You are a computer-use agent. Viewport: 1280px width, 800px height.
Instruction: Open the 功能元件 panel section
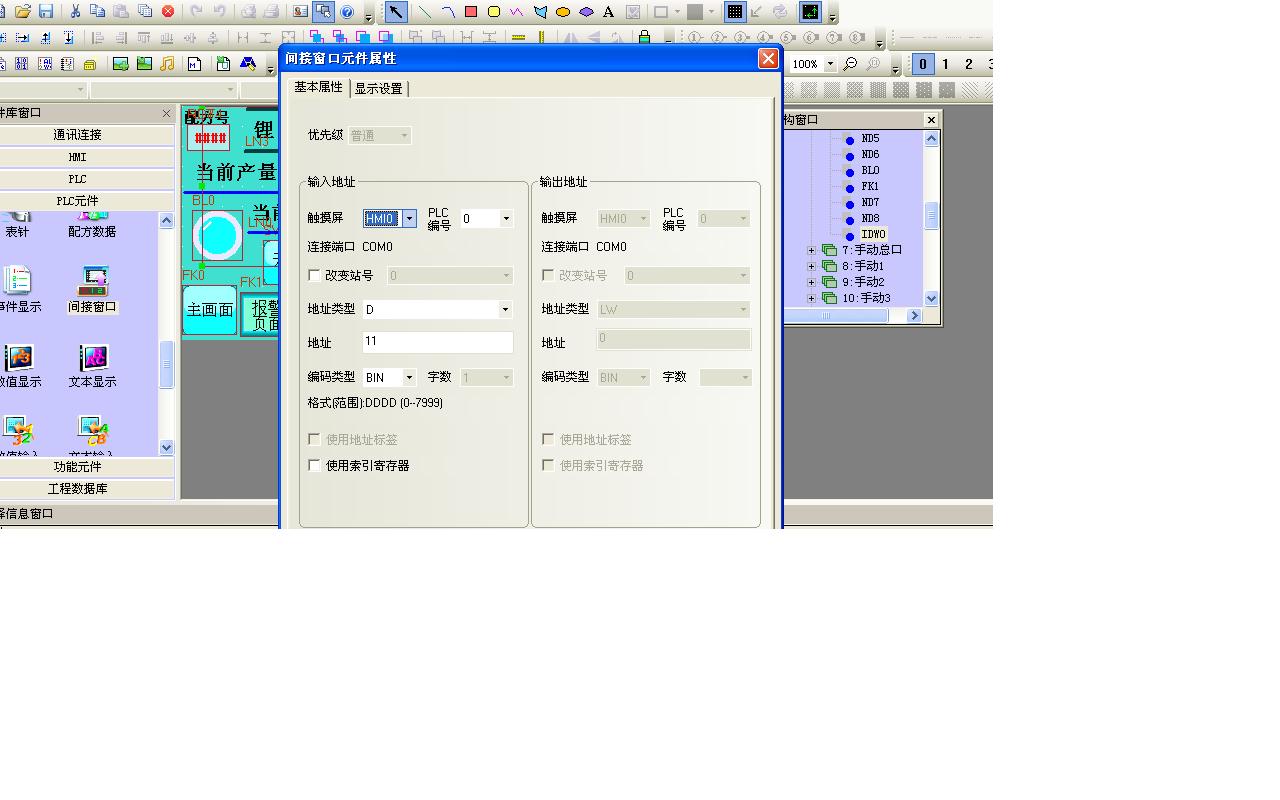tap(78, 467)
